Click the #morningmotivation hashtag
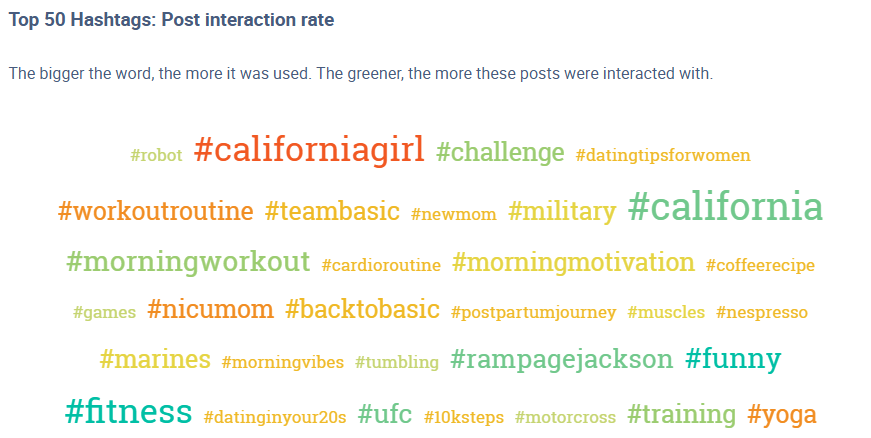871x438 pixels. click(x=573, y=263)
